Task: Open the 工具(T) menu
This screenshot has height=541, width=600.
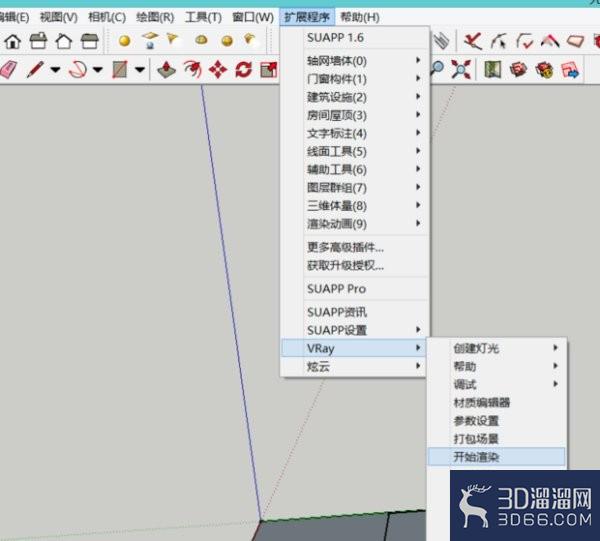Action: [203, 17]
